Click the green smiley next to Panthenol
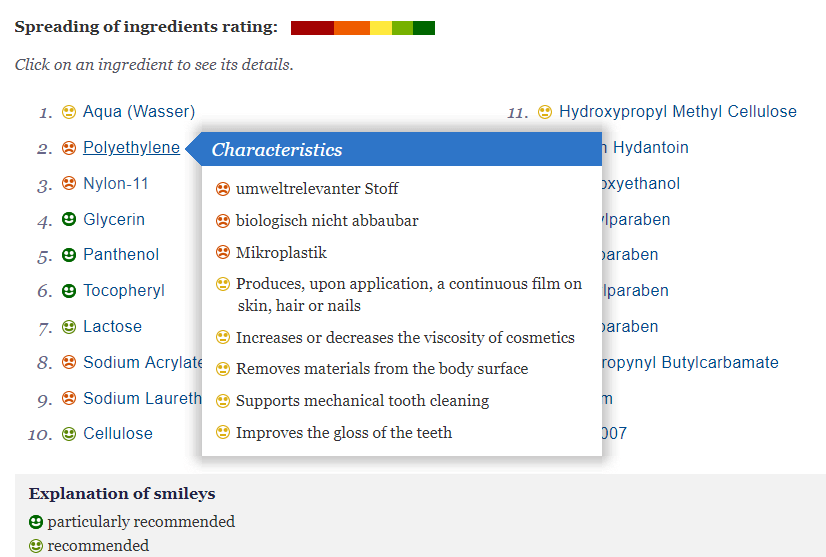Image resolution: width=826 pixels, height=557 pixels. tap(69, 255)
